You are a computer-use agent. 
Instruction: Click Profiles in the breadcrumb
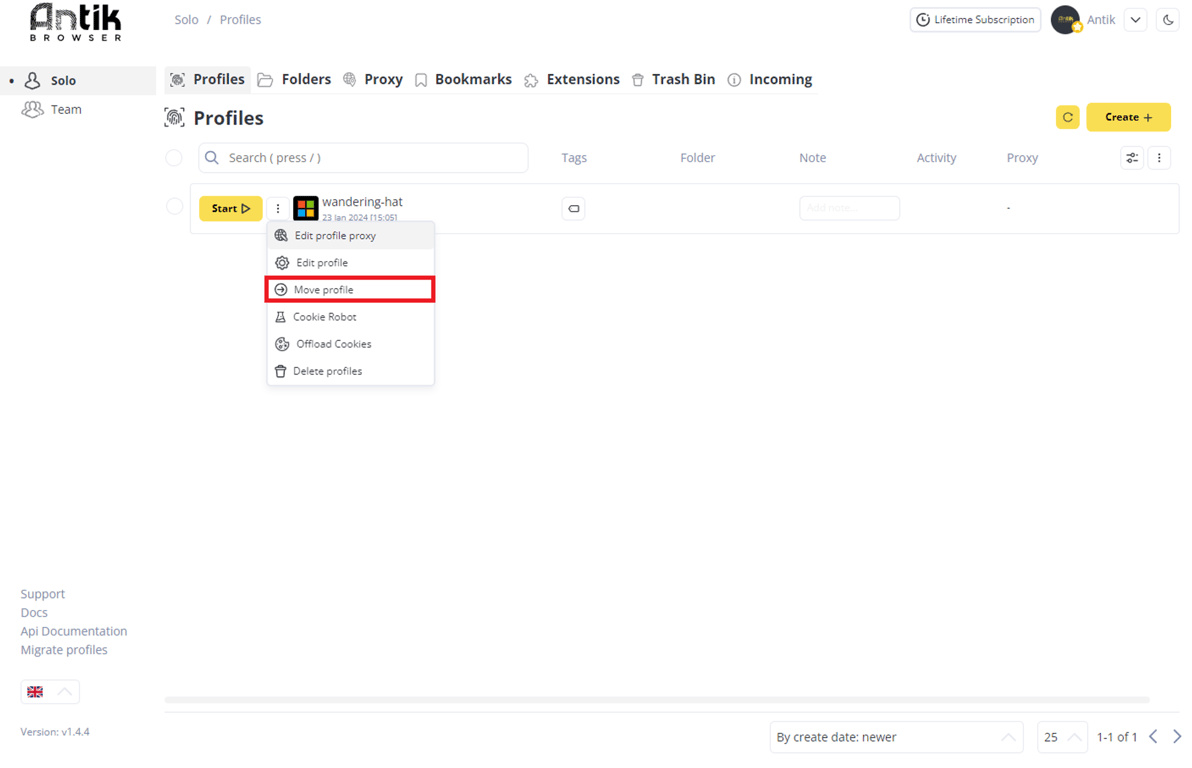tap(240, 20)
